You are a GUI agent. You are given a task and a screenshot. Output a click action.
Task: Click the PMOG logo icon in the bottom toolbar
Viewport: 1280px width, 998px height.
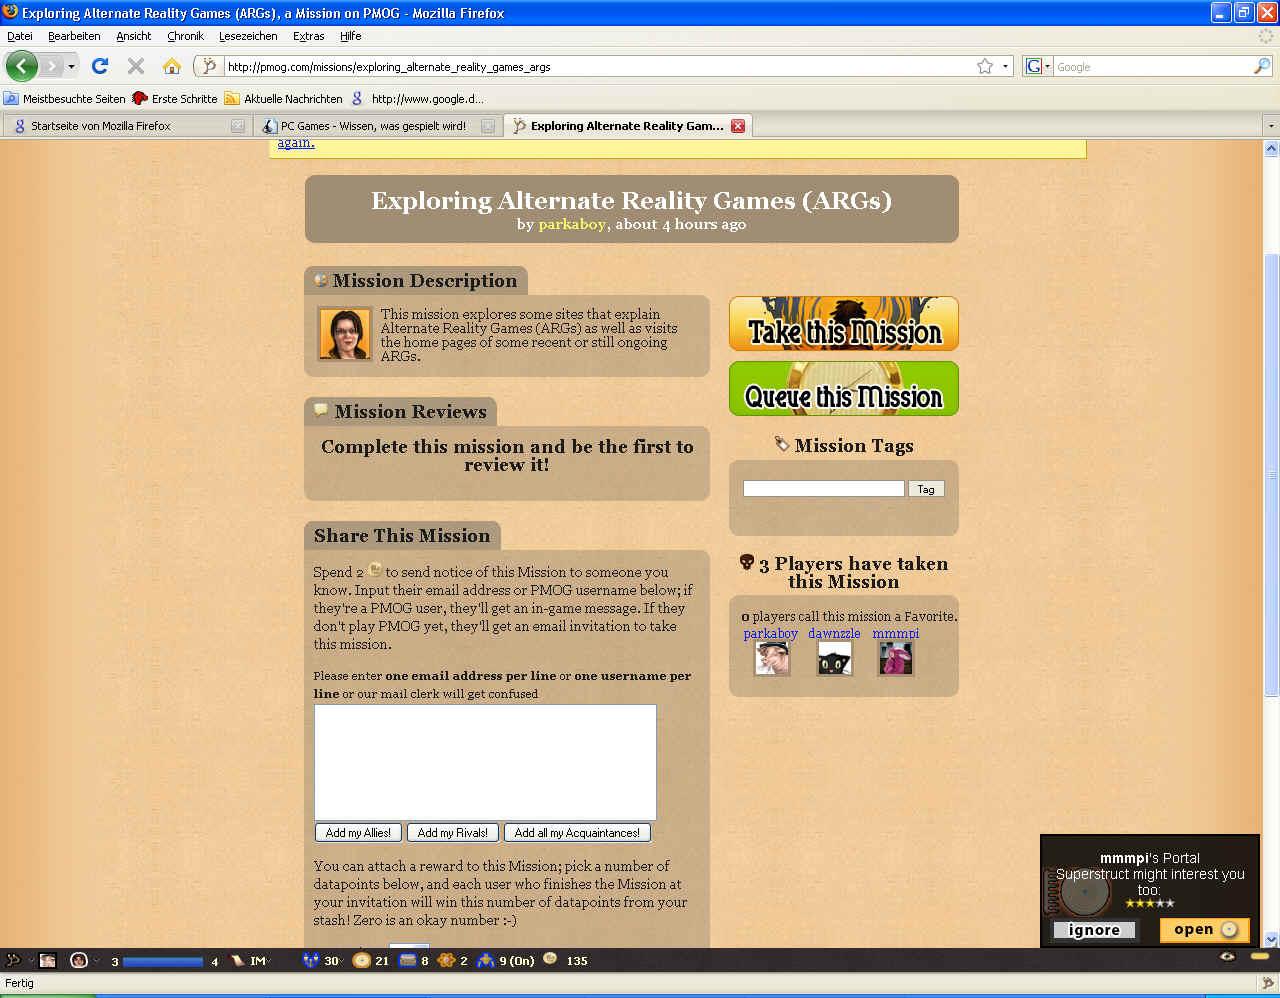pos(13,960)
